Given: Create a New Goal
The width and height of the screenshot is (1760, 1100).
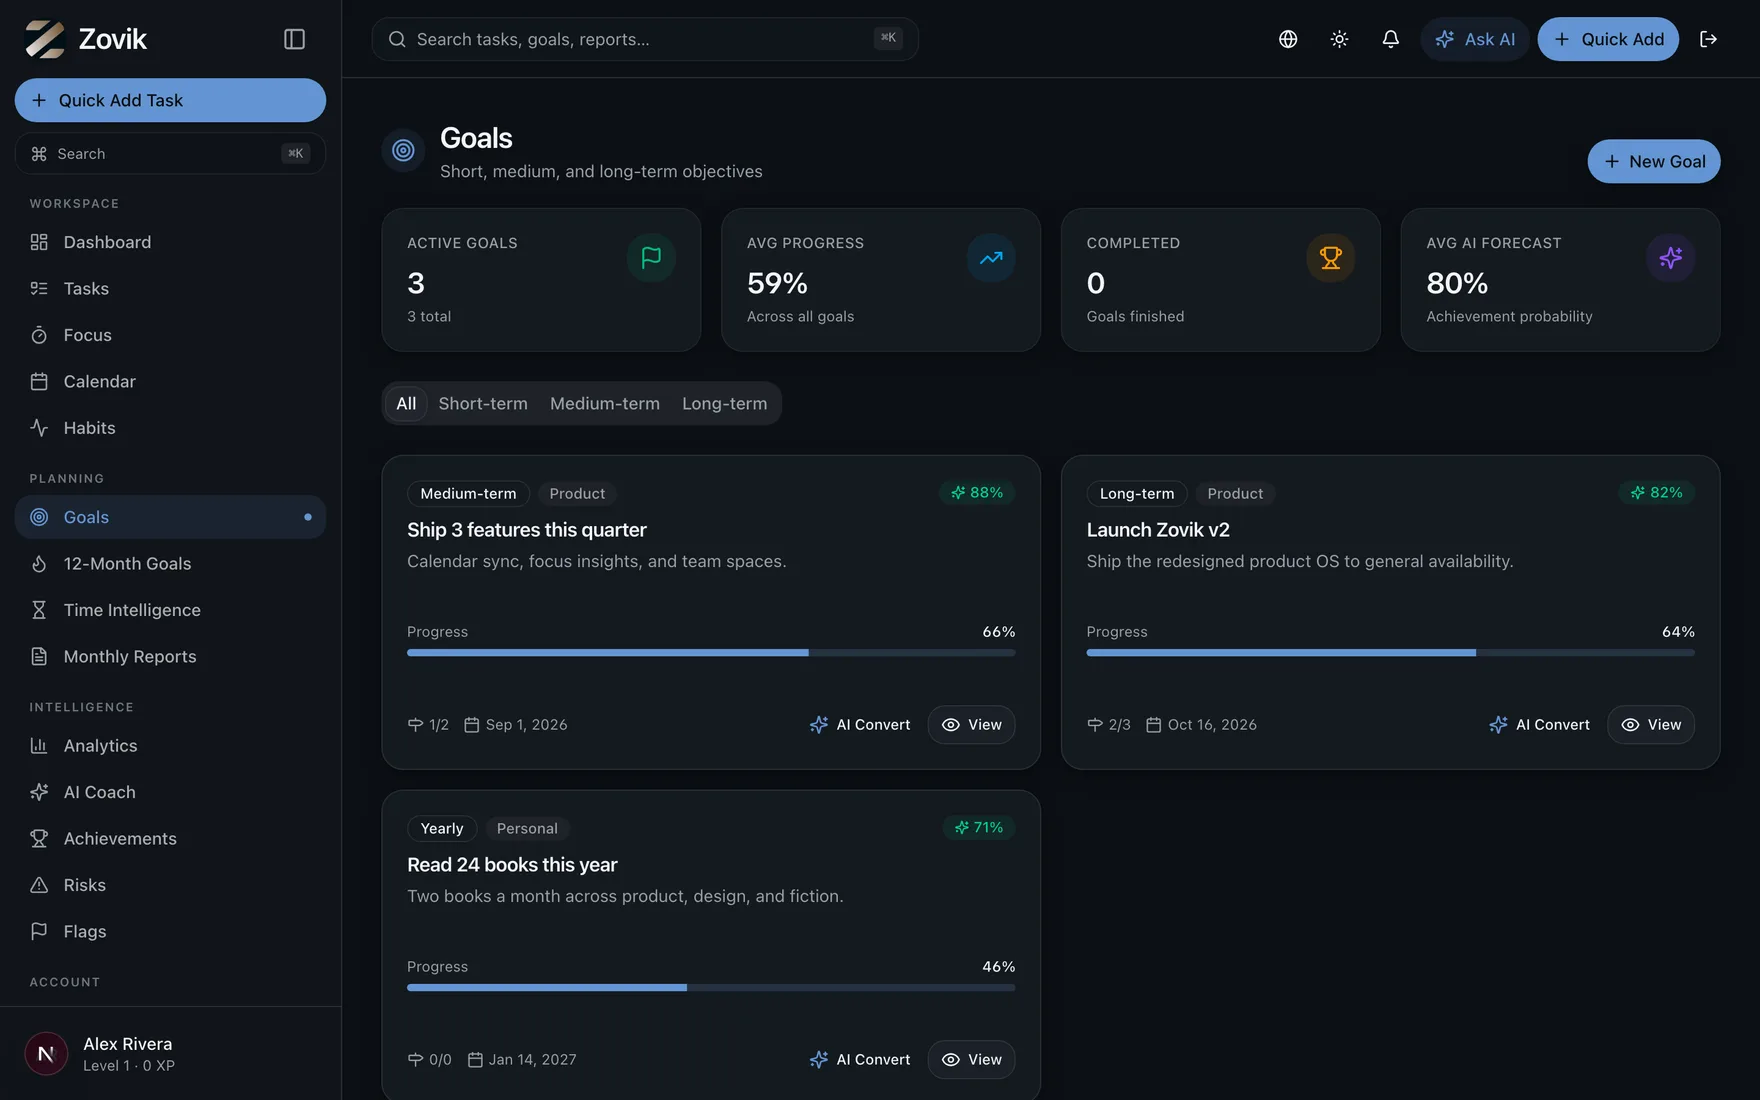Looking at the screenshot, I should pyautogui.click(x=1654, y=161).
